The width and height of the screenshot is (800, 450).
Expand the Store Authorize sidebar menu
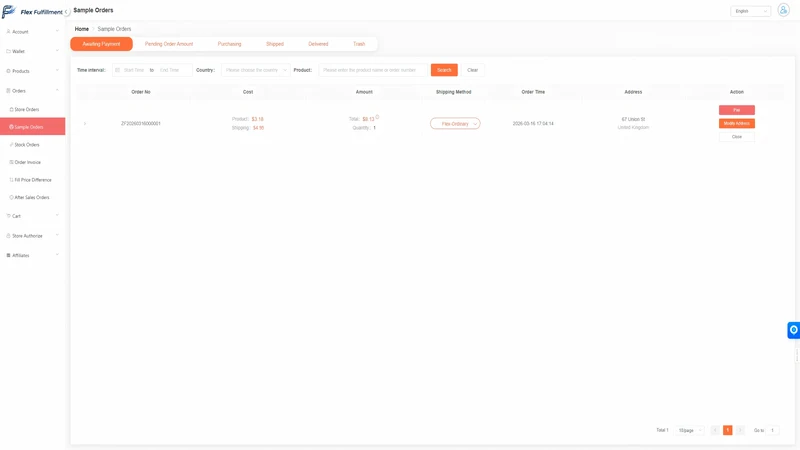click(33, 236)
